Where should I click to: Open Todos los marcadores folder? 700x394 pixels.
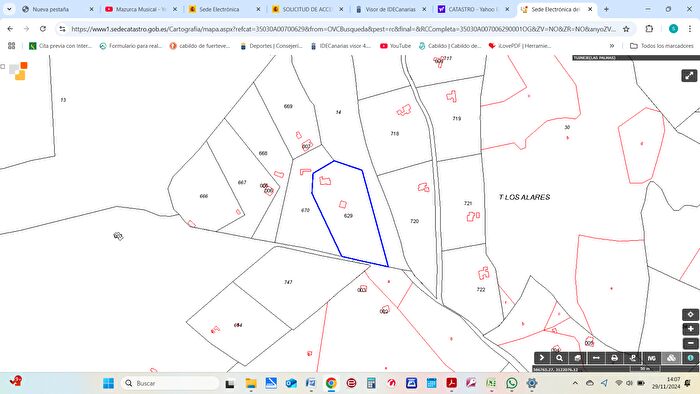662,46
